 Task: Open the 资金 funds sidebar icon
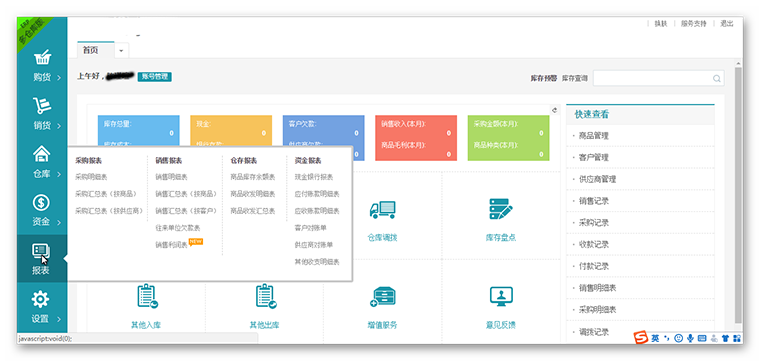click(42, 202)
